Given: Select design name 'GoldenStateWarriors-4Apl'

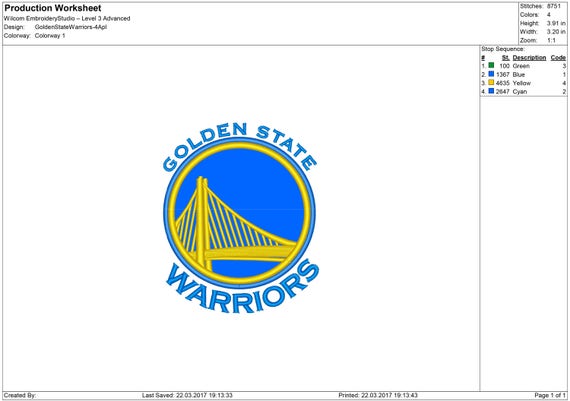Looking at the screenshot, I should point(71,27).
